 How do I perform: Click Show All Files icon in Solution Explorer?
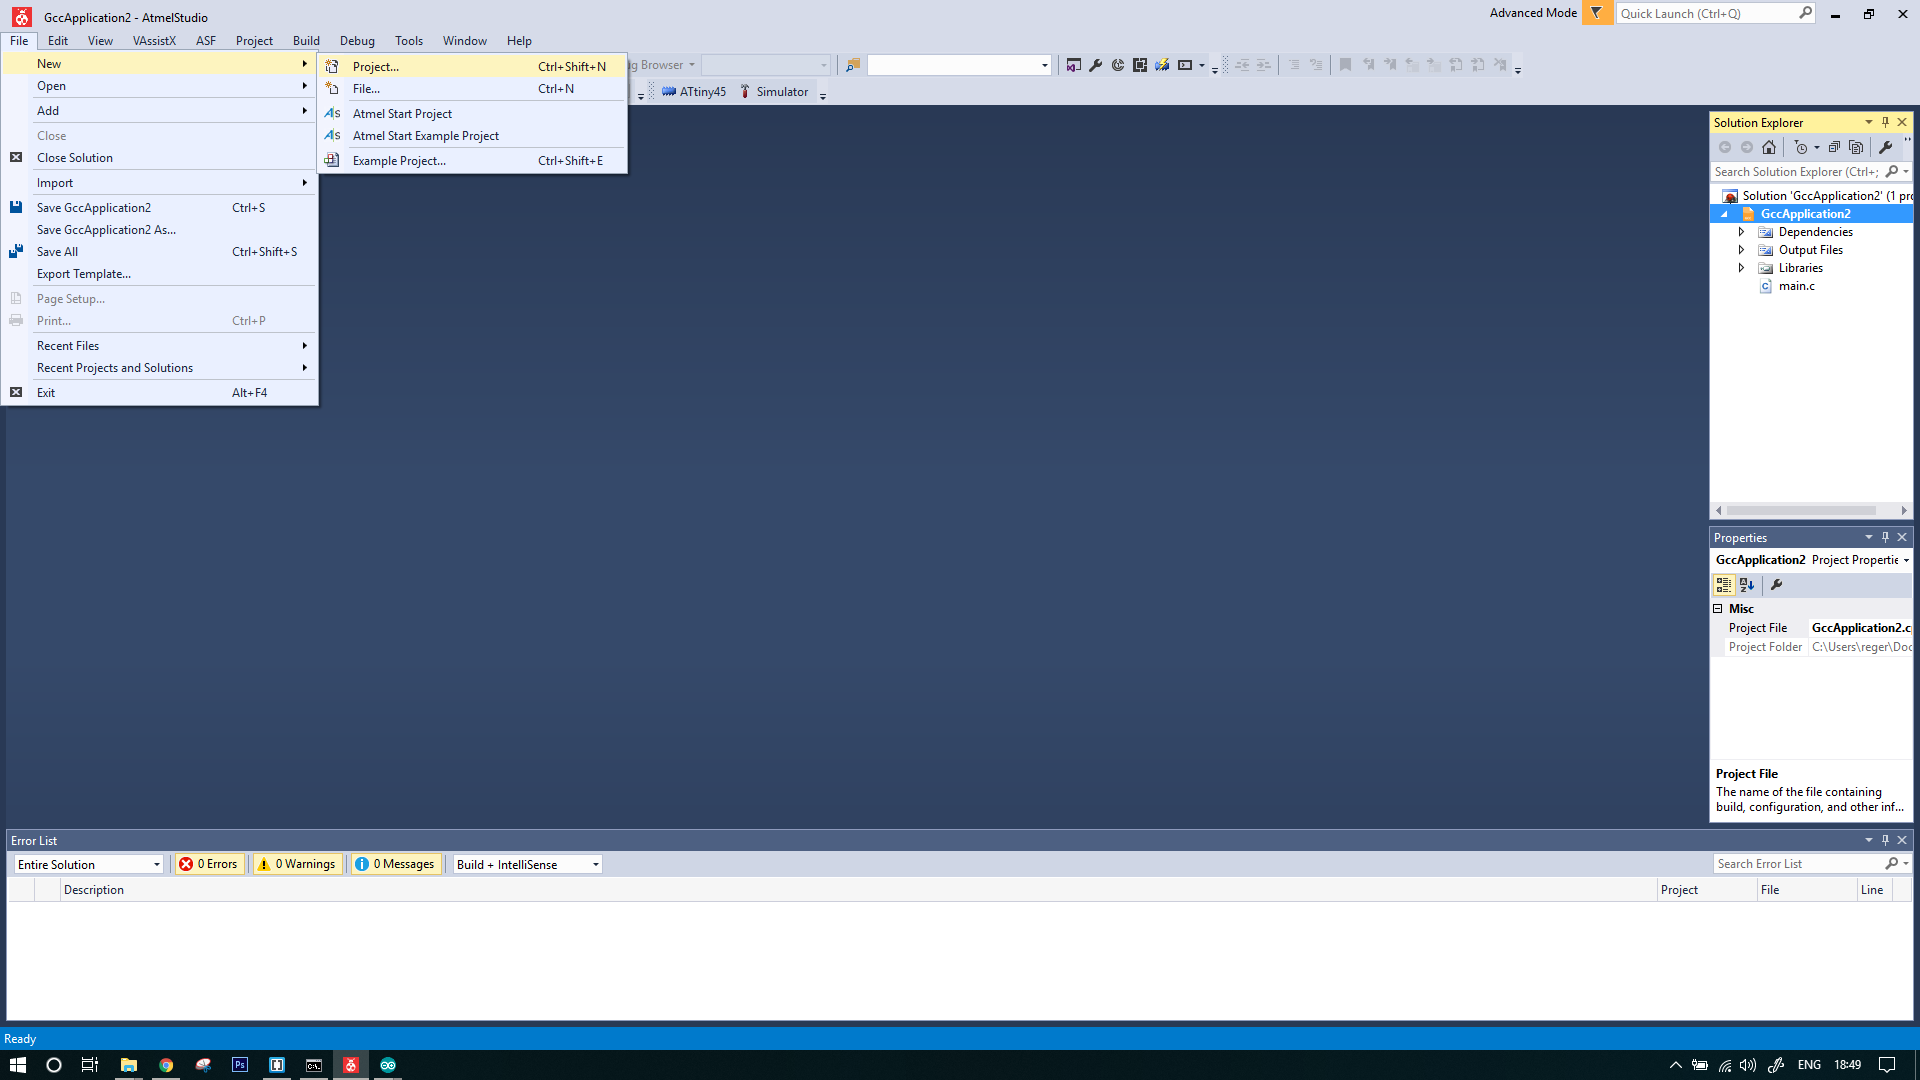click(x=1856, y=147)
